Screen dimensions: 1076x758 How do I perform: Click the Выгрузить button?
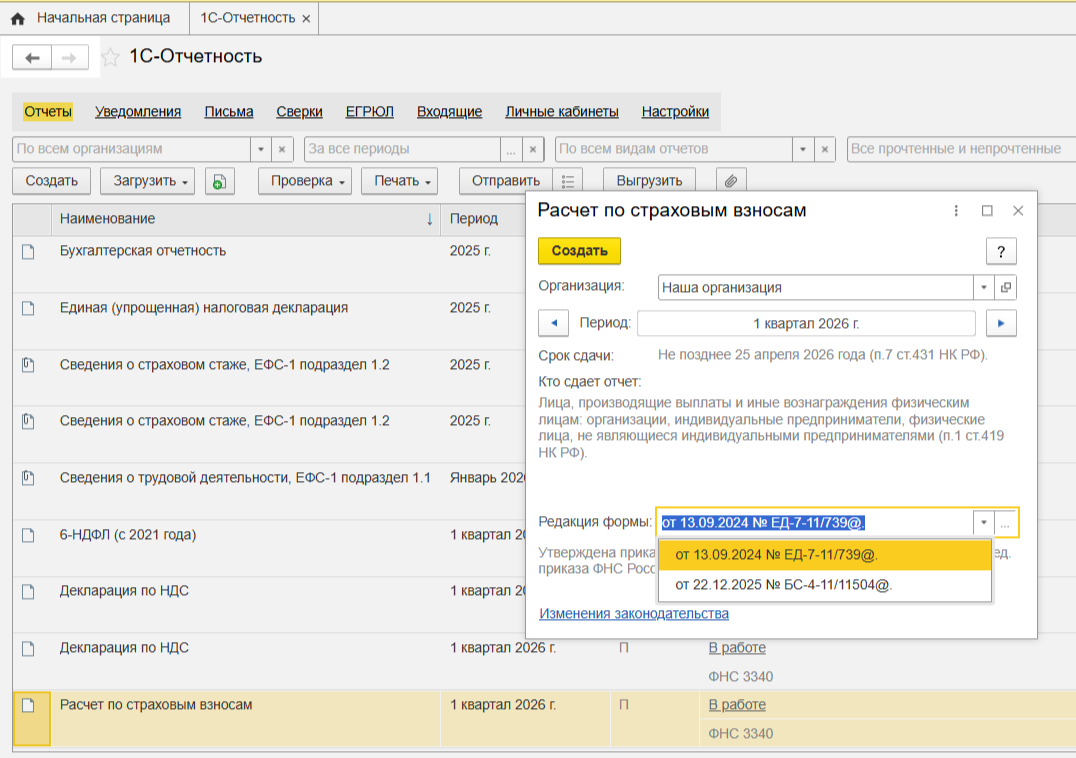coord(649,181)
